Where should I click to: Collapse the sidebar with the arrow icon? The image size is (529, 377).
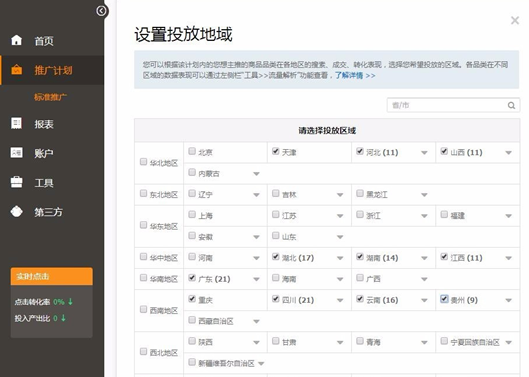tap(101, 11)
